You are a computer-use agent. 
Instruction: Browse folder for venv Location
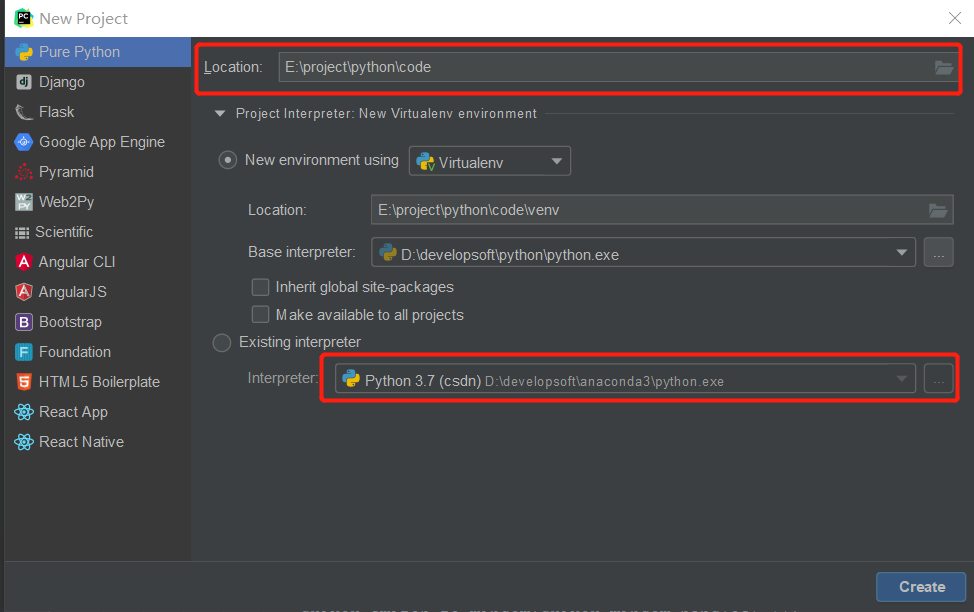(937, 210)
